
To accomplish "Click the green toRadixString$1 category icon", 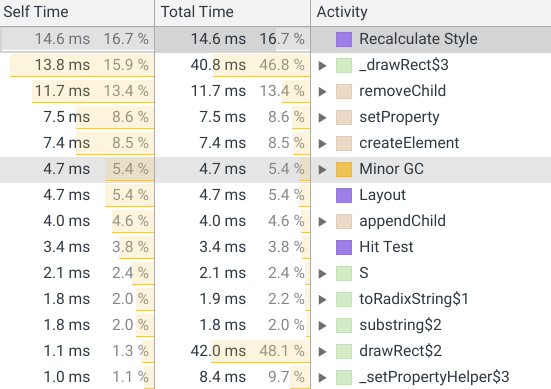I will 344,299.
